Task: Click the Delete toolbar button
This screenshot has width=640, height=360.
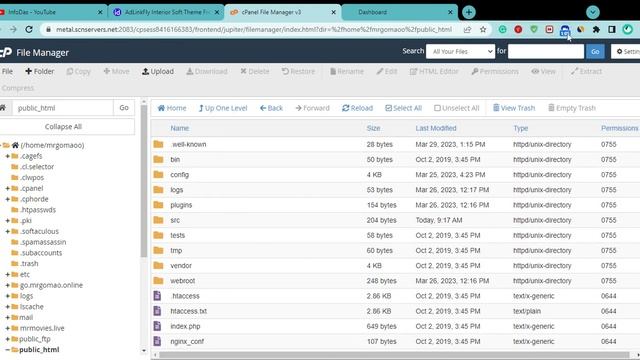Action: click(255, 71)
